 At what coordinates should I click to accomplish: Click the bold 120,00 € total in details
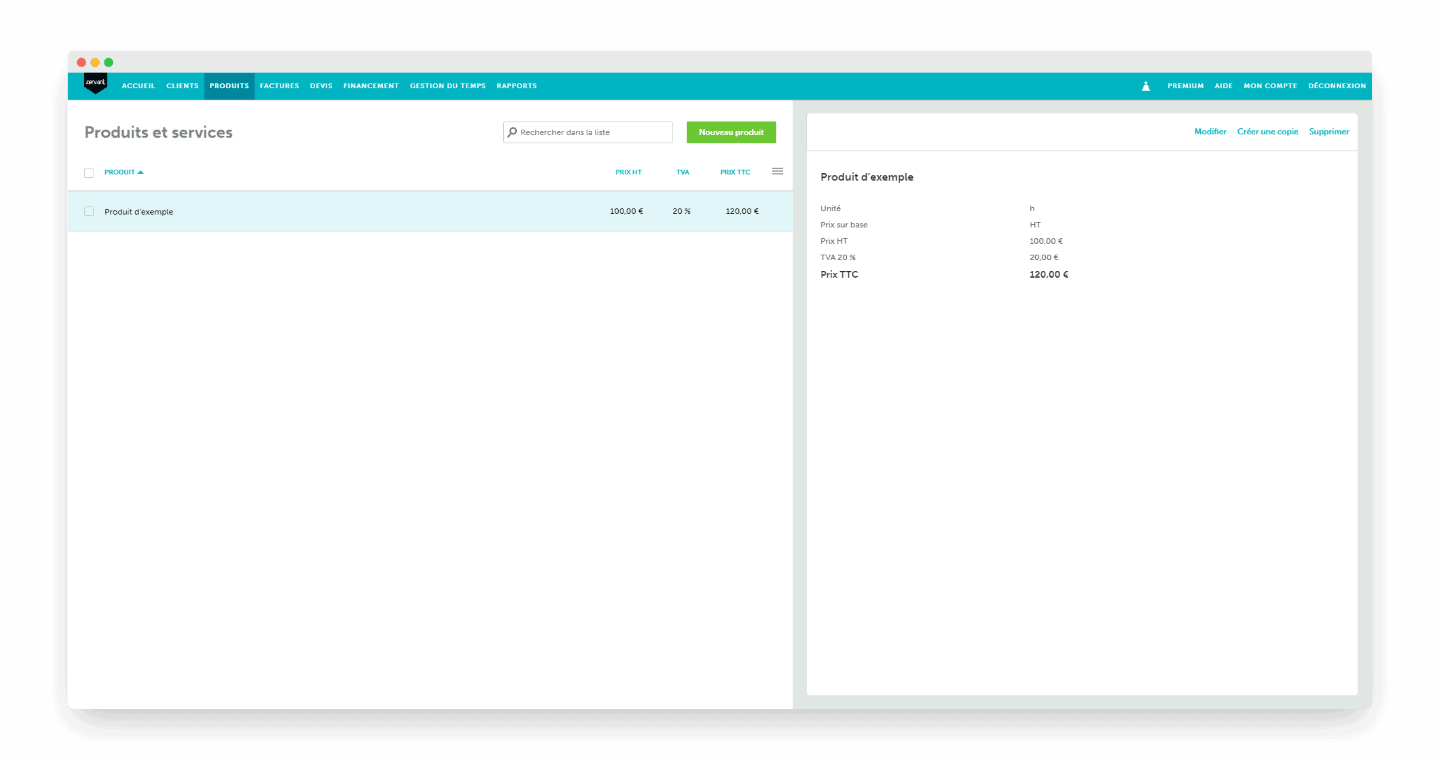tap(1048, 275)
